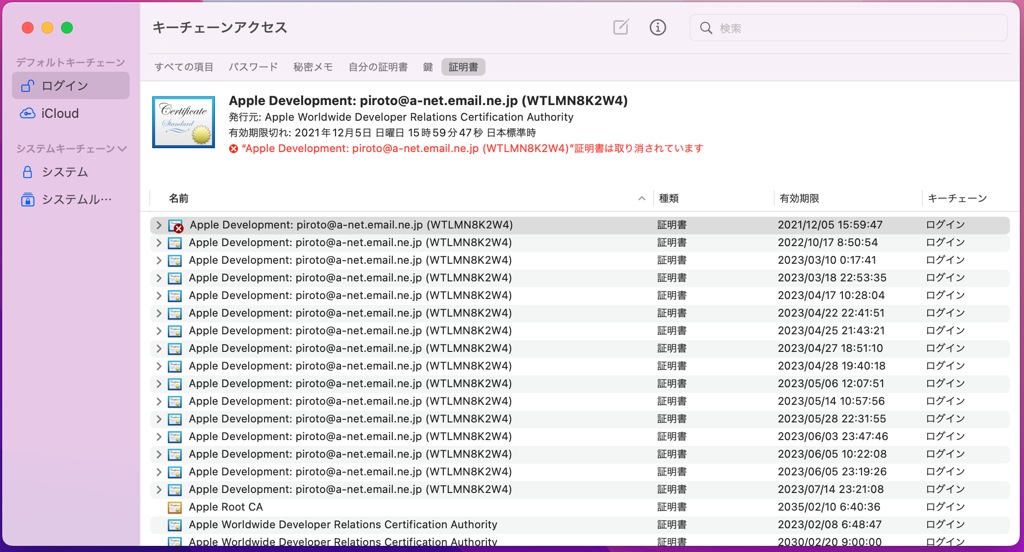Expand the certificate expiring 2023/07/14
Screen dimensions: 1024x552
158,490
